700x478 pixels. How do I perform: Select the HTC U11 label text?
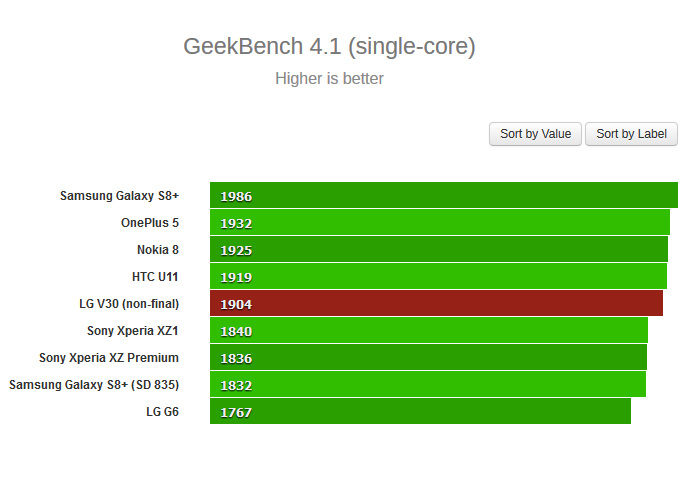coord(155,277)
